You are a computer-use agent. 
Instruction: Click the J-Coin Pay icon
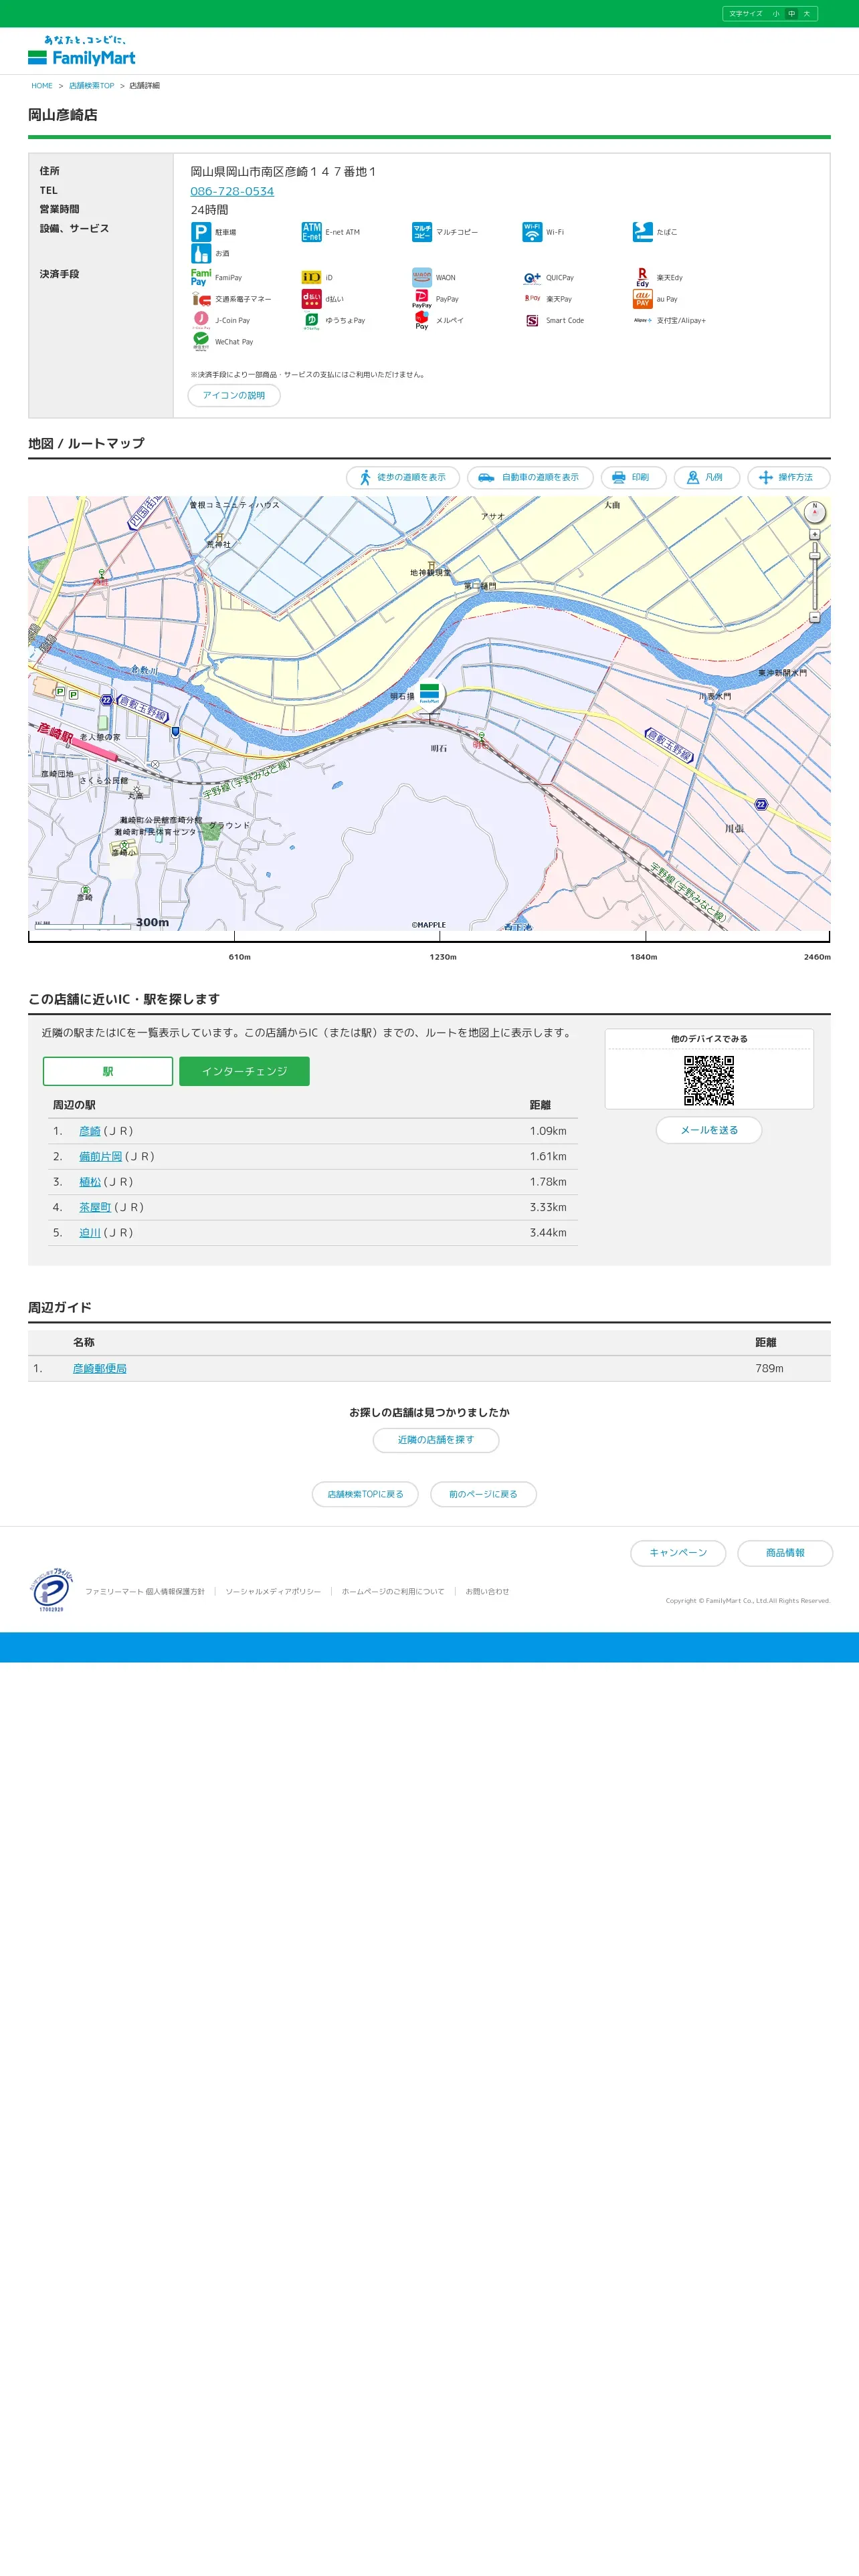(x=201, y=320)
